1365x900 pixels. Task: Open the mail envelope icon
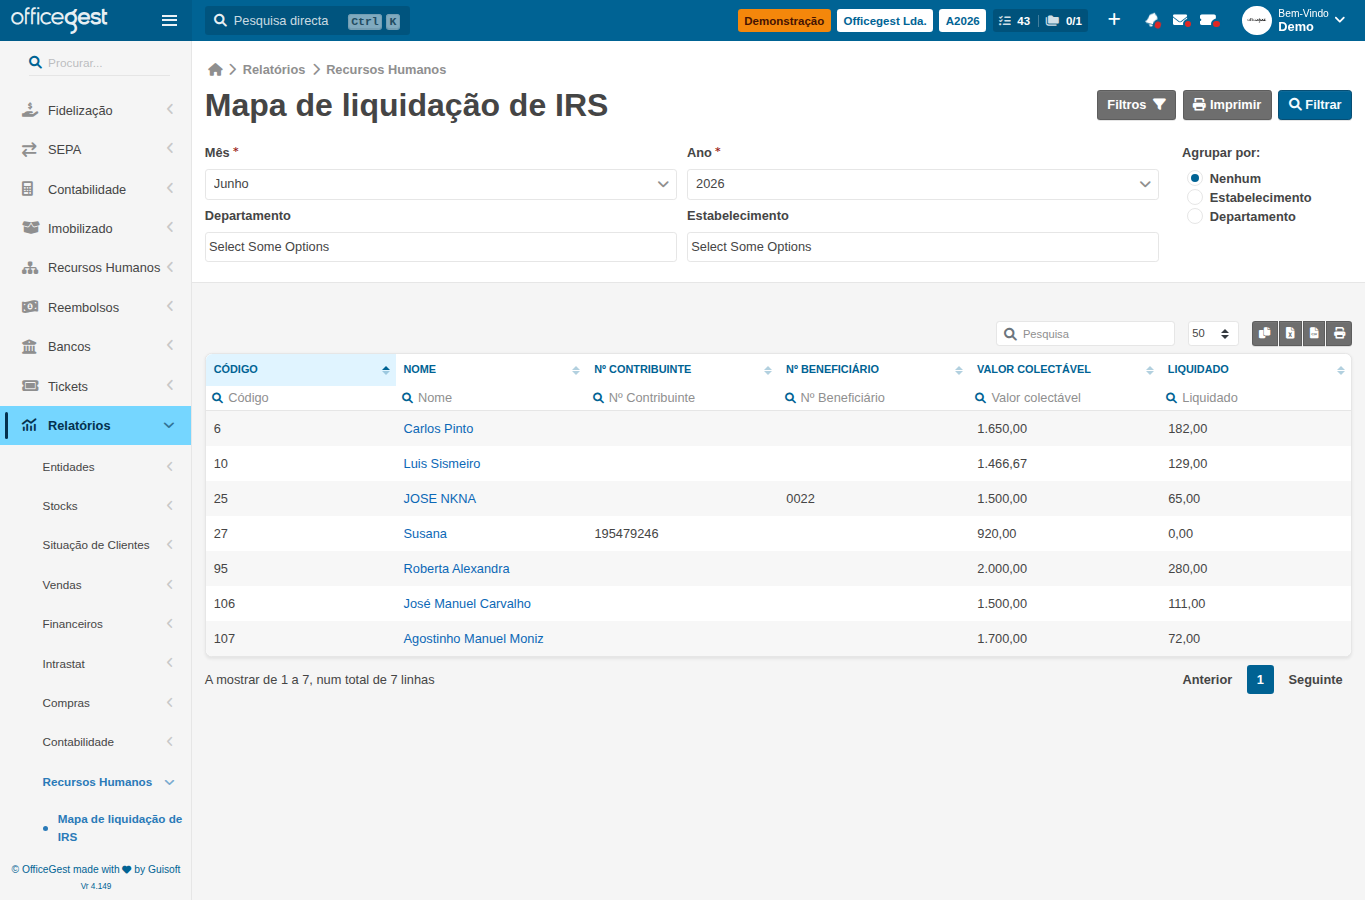(1180, 20)
